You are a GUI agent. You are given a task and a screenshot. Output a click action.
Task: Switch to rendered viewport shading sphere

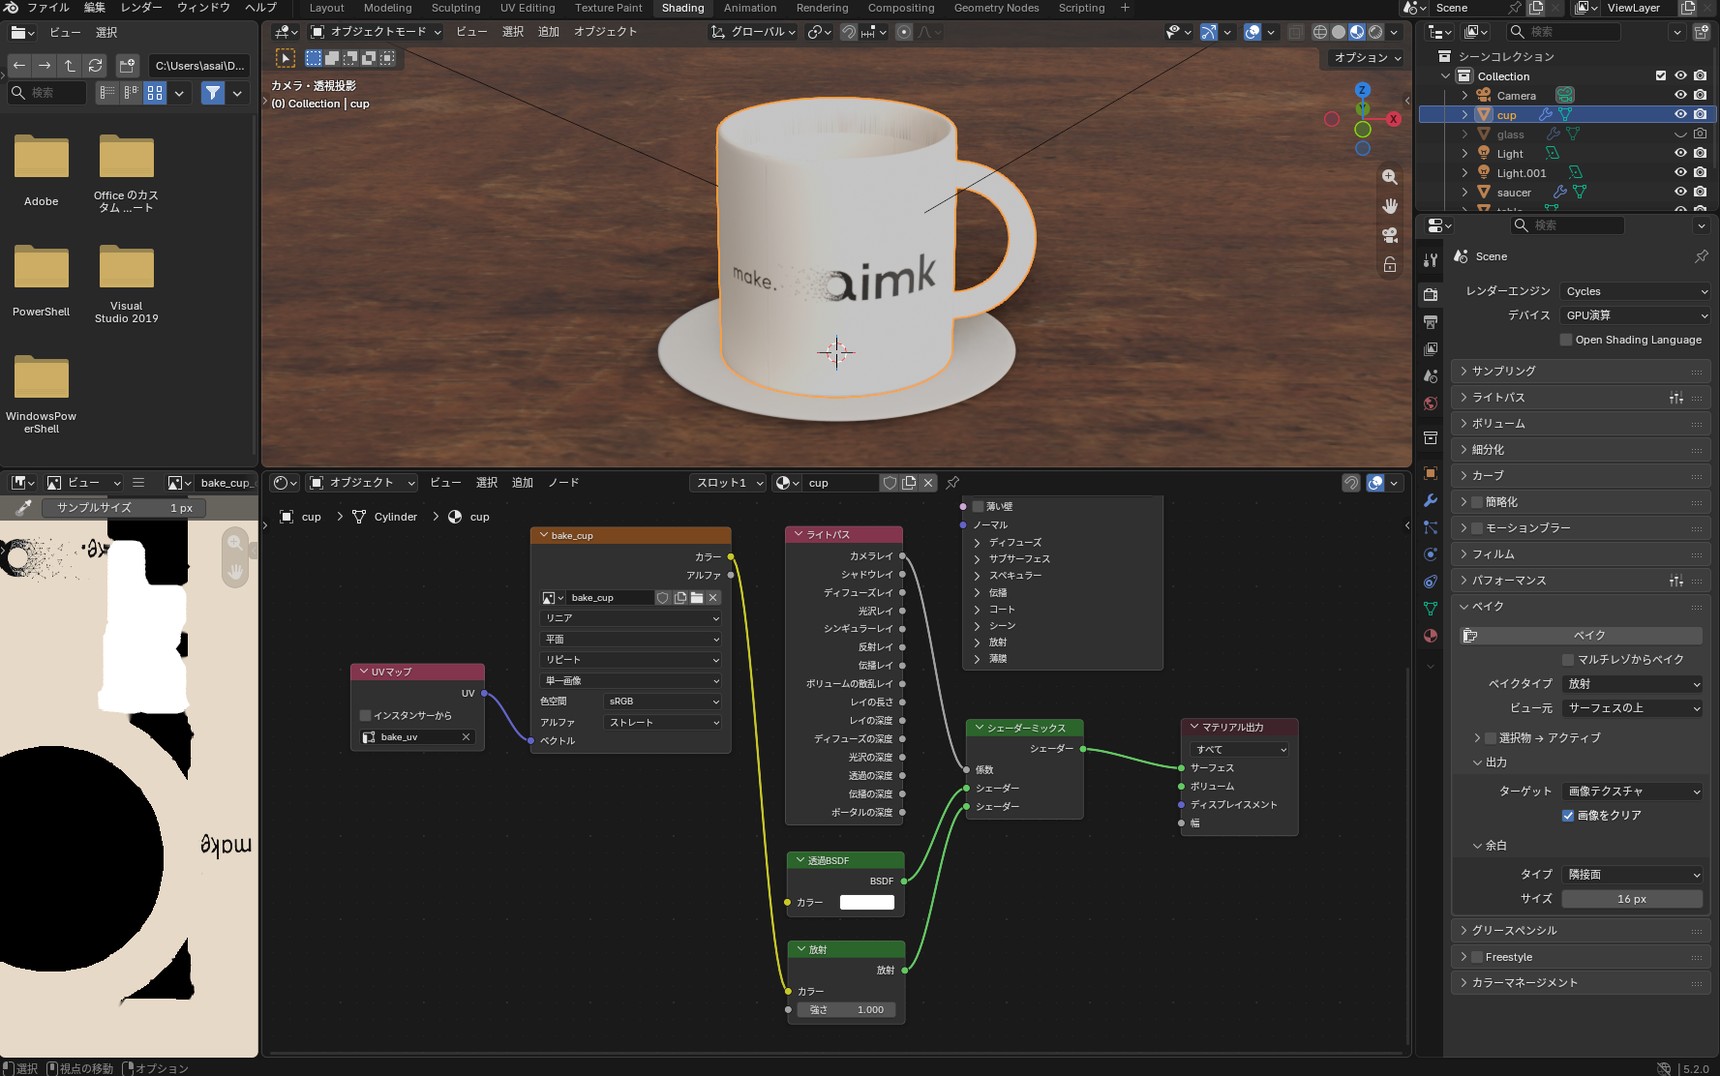[x=1376, y=32]
